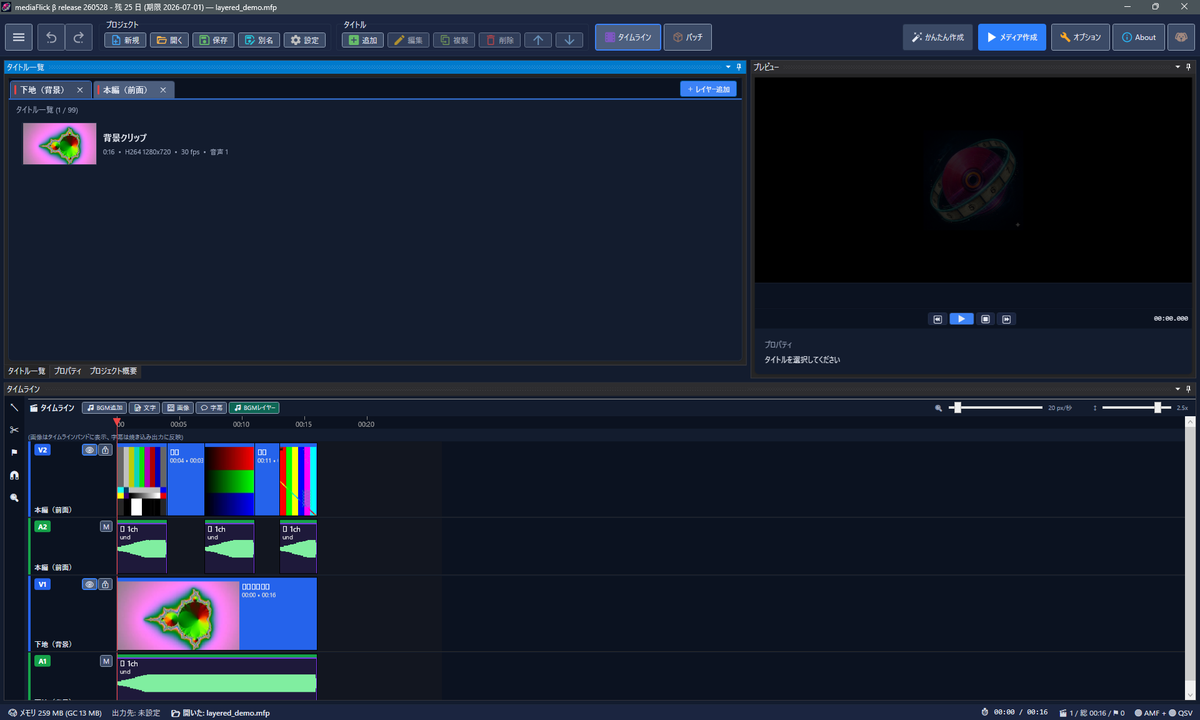Select the 背景クリップ thumbnail in title list

click(60, 144)
